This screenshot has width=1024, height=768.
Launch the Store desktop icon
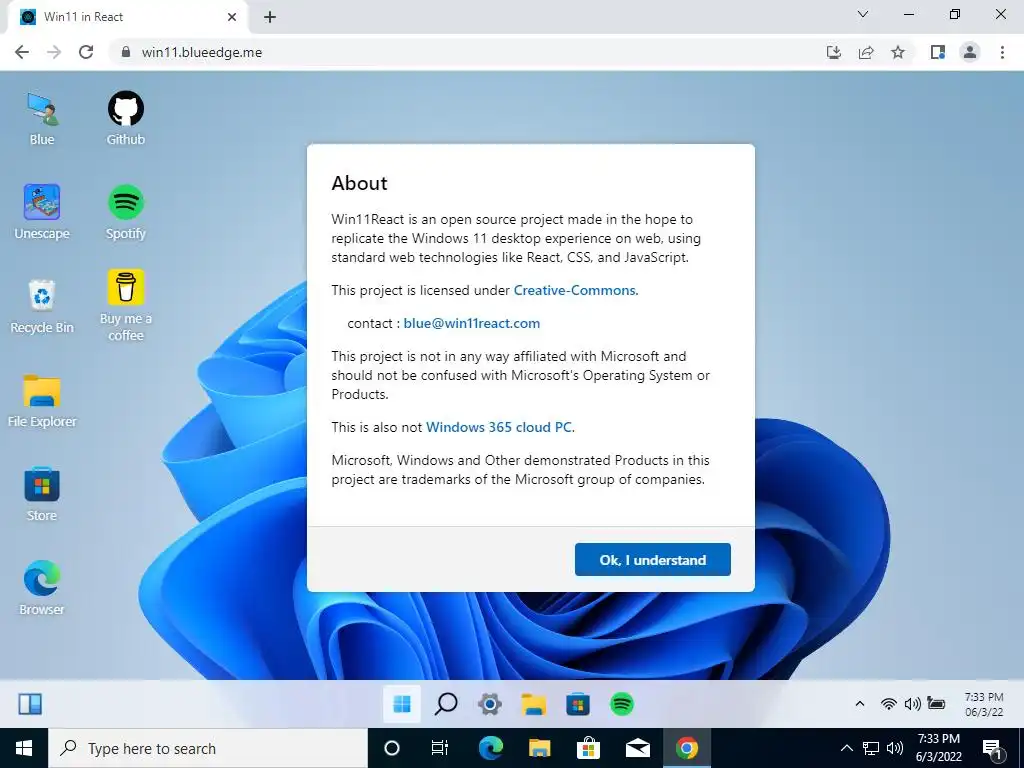[42, 494]
